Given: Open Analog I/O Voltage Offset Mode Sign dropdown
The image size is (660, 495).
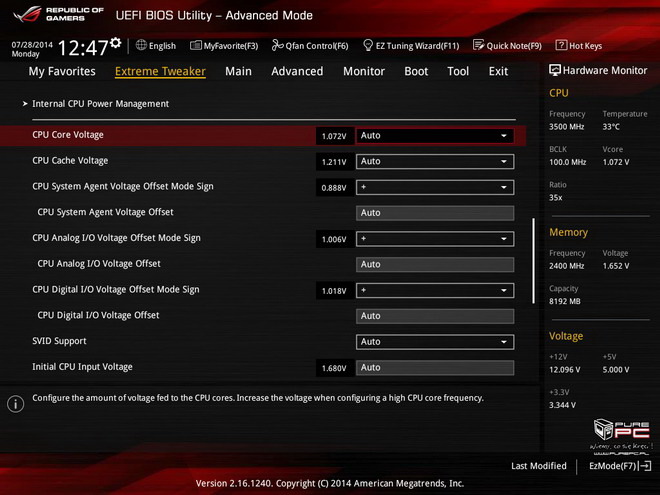Looking at the screenshot, I should [435, 239].
